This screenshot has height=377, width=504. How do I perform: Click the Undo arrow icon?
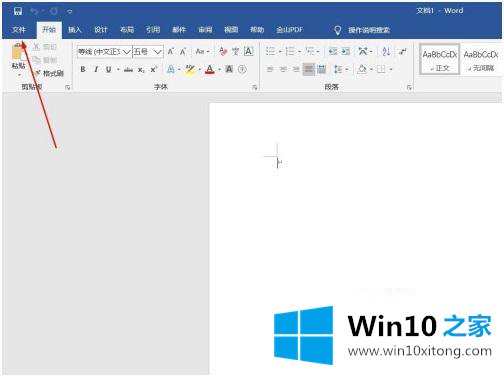(x=34, y=12)
